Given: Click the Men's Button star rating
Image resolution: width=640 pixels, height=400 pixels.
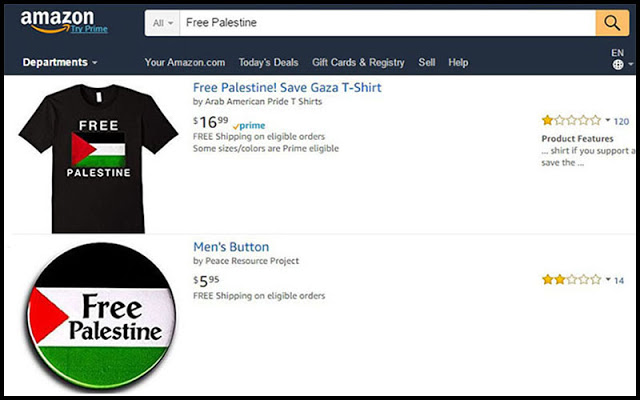Looking at the screenshot, I should (x=571, y=280).
